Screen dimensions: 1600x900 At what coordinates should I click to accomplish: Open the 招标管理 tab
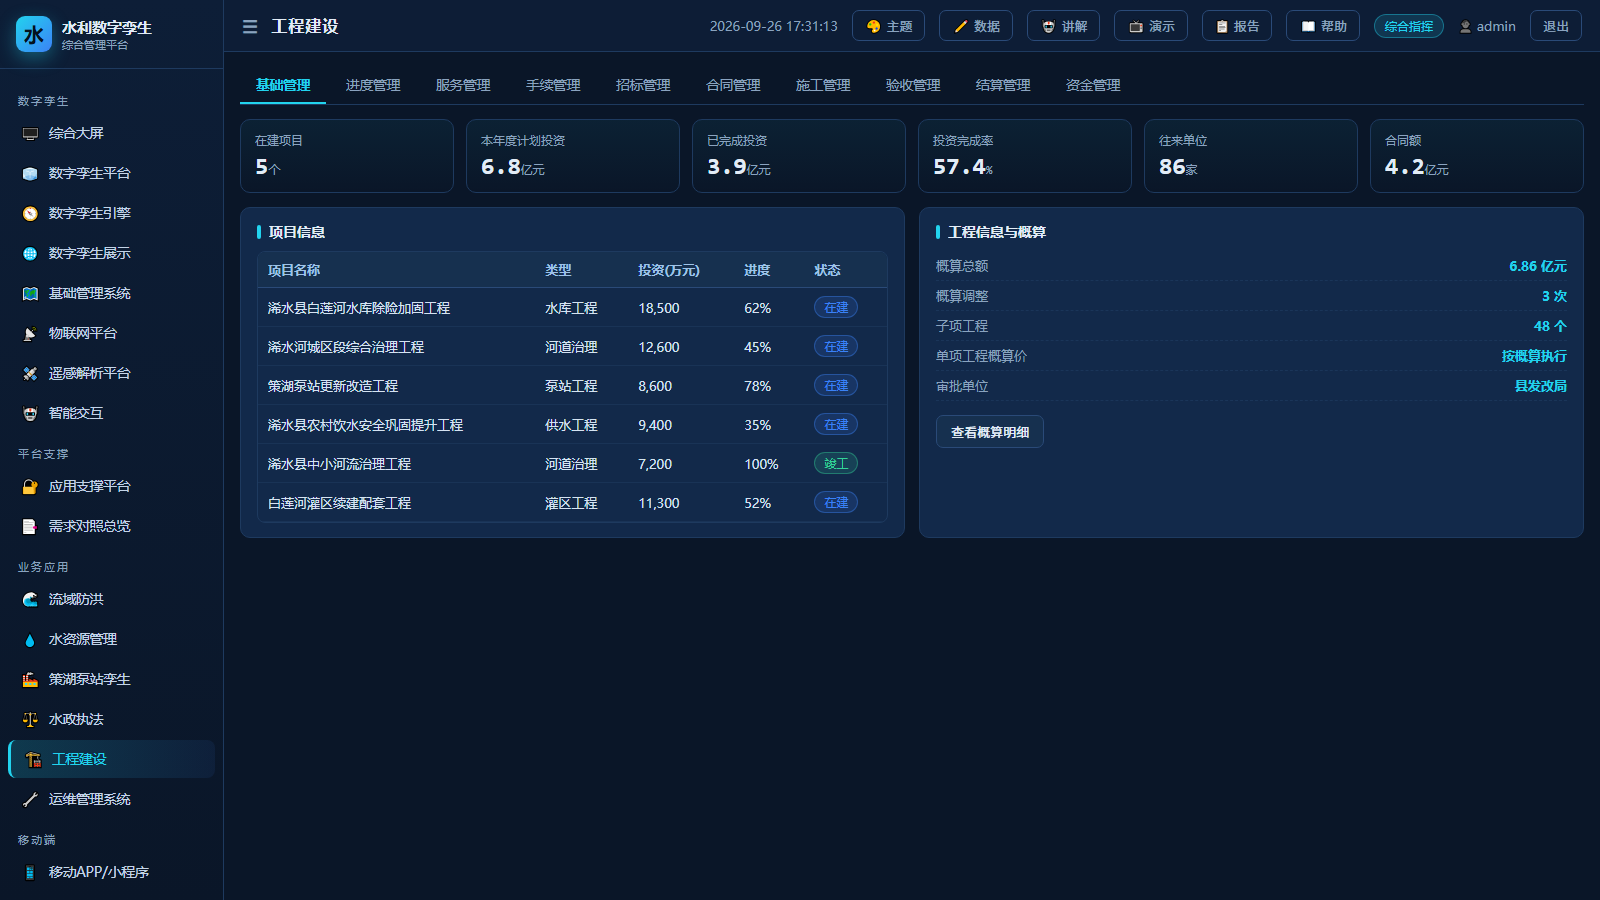(x=643, y=85)
